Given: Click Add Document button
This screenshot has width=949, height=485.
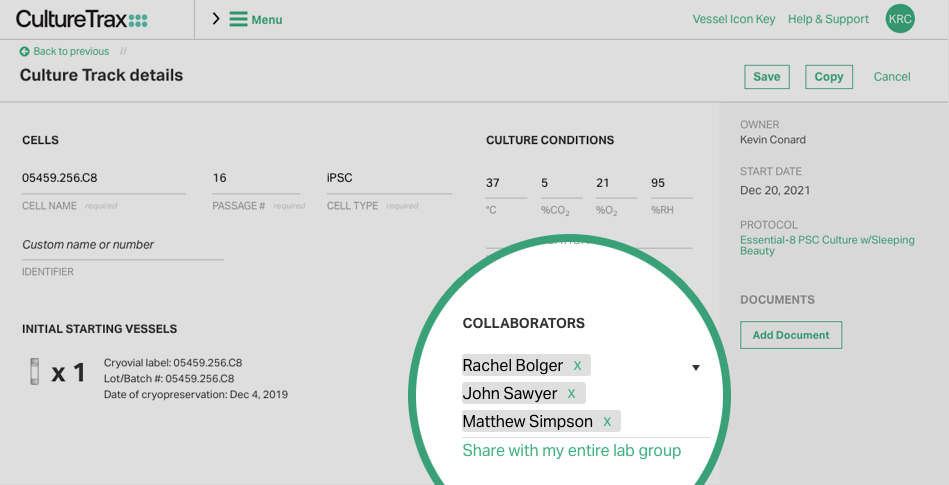Looking at the screenshot, I should point(790,335).
